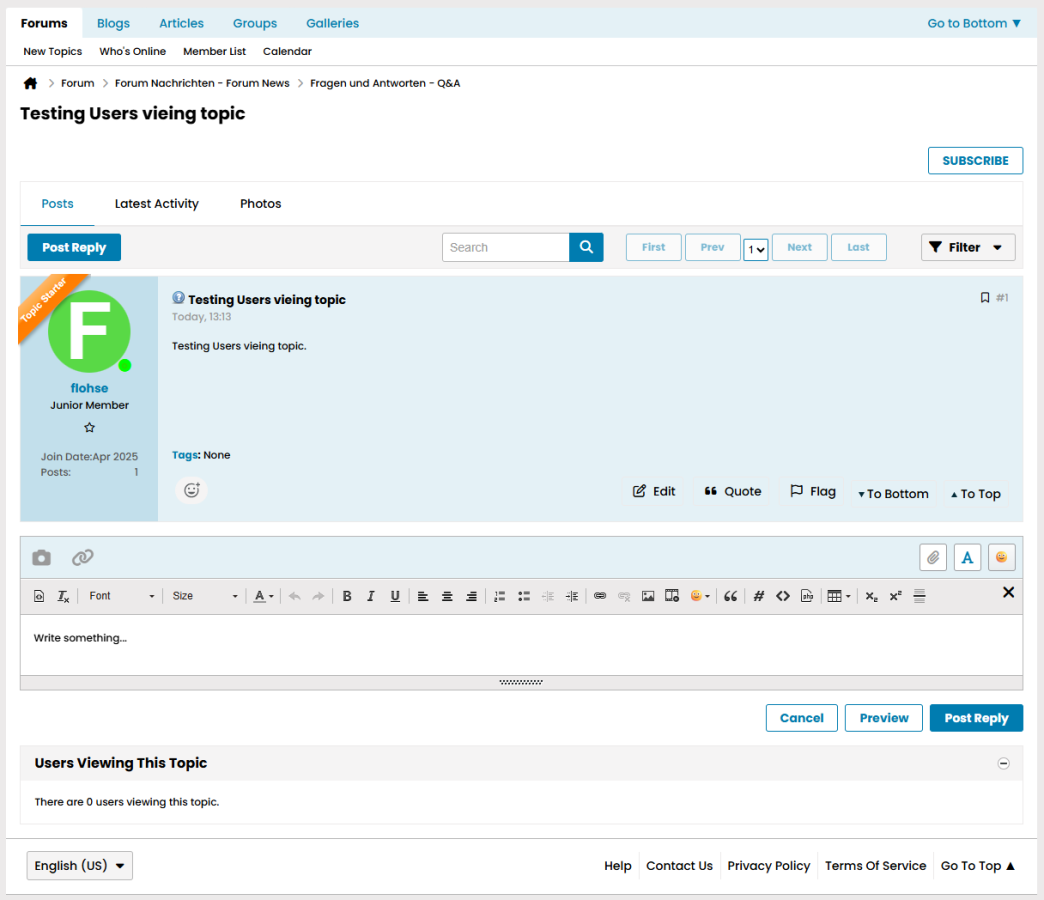The width and height of the screenshot is (1044, 900).
Task: Click the Undo arrow in editor toolbar
Action: coord(294,596)
